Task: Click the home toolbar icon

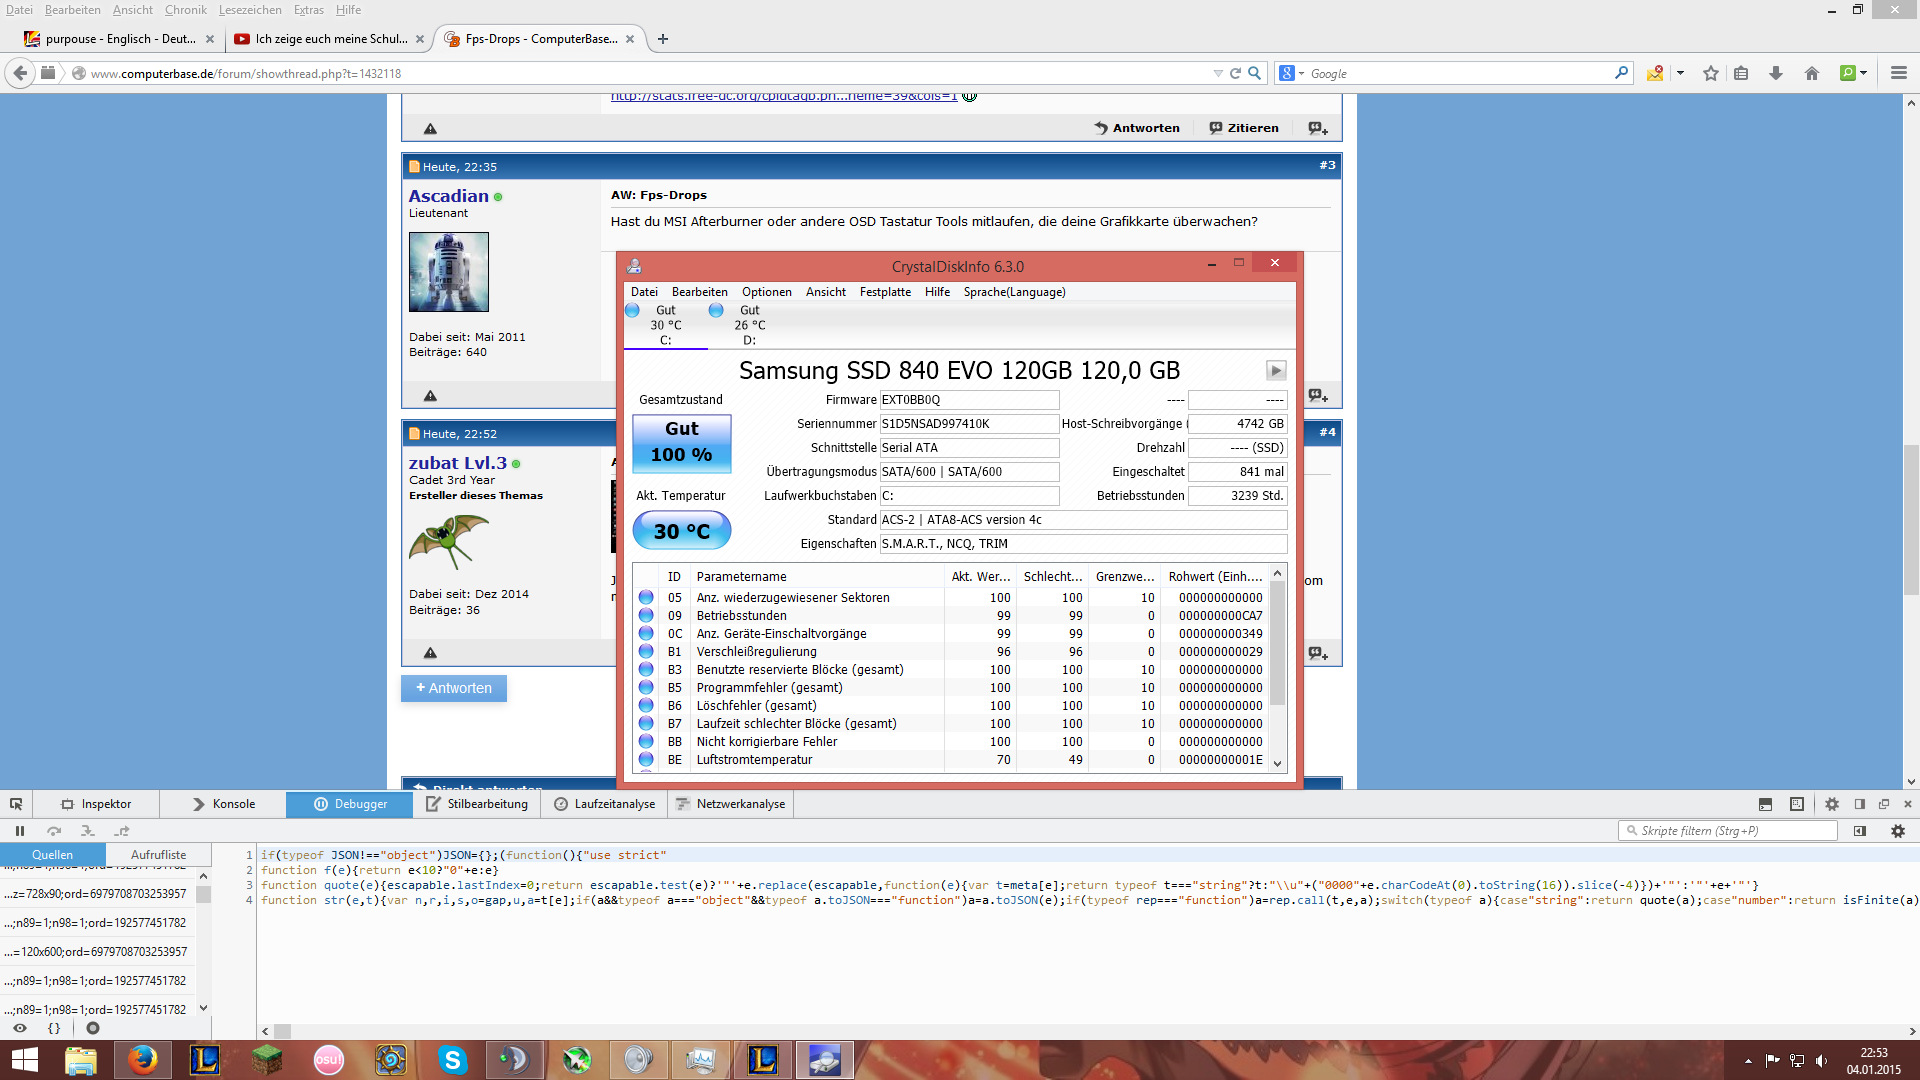Action: [1812, 73]
